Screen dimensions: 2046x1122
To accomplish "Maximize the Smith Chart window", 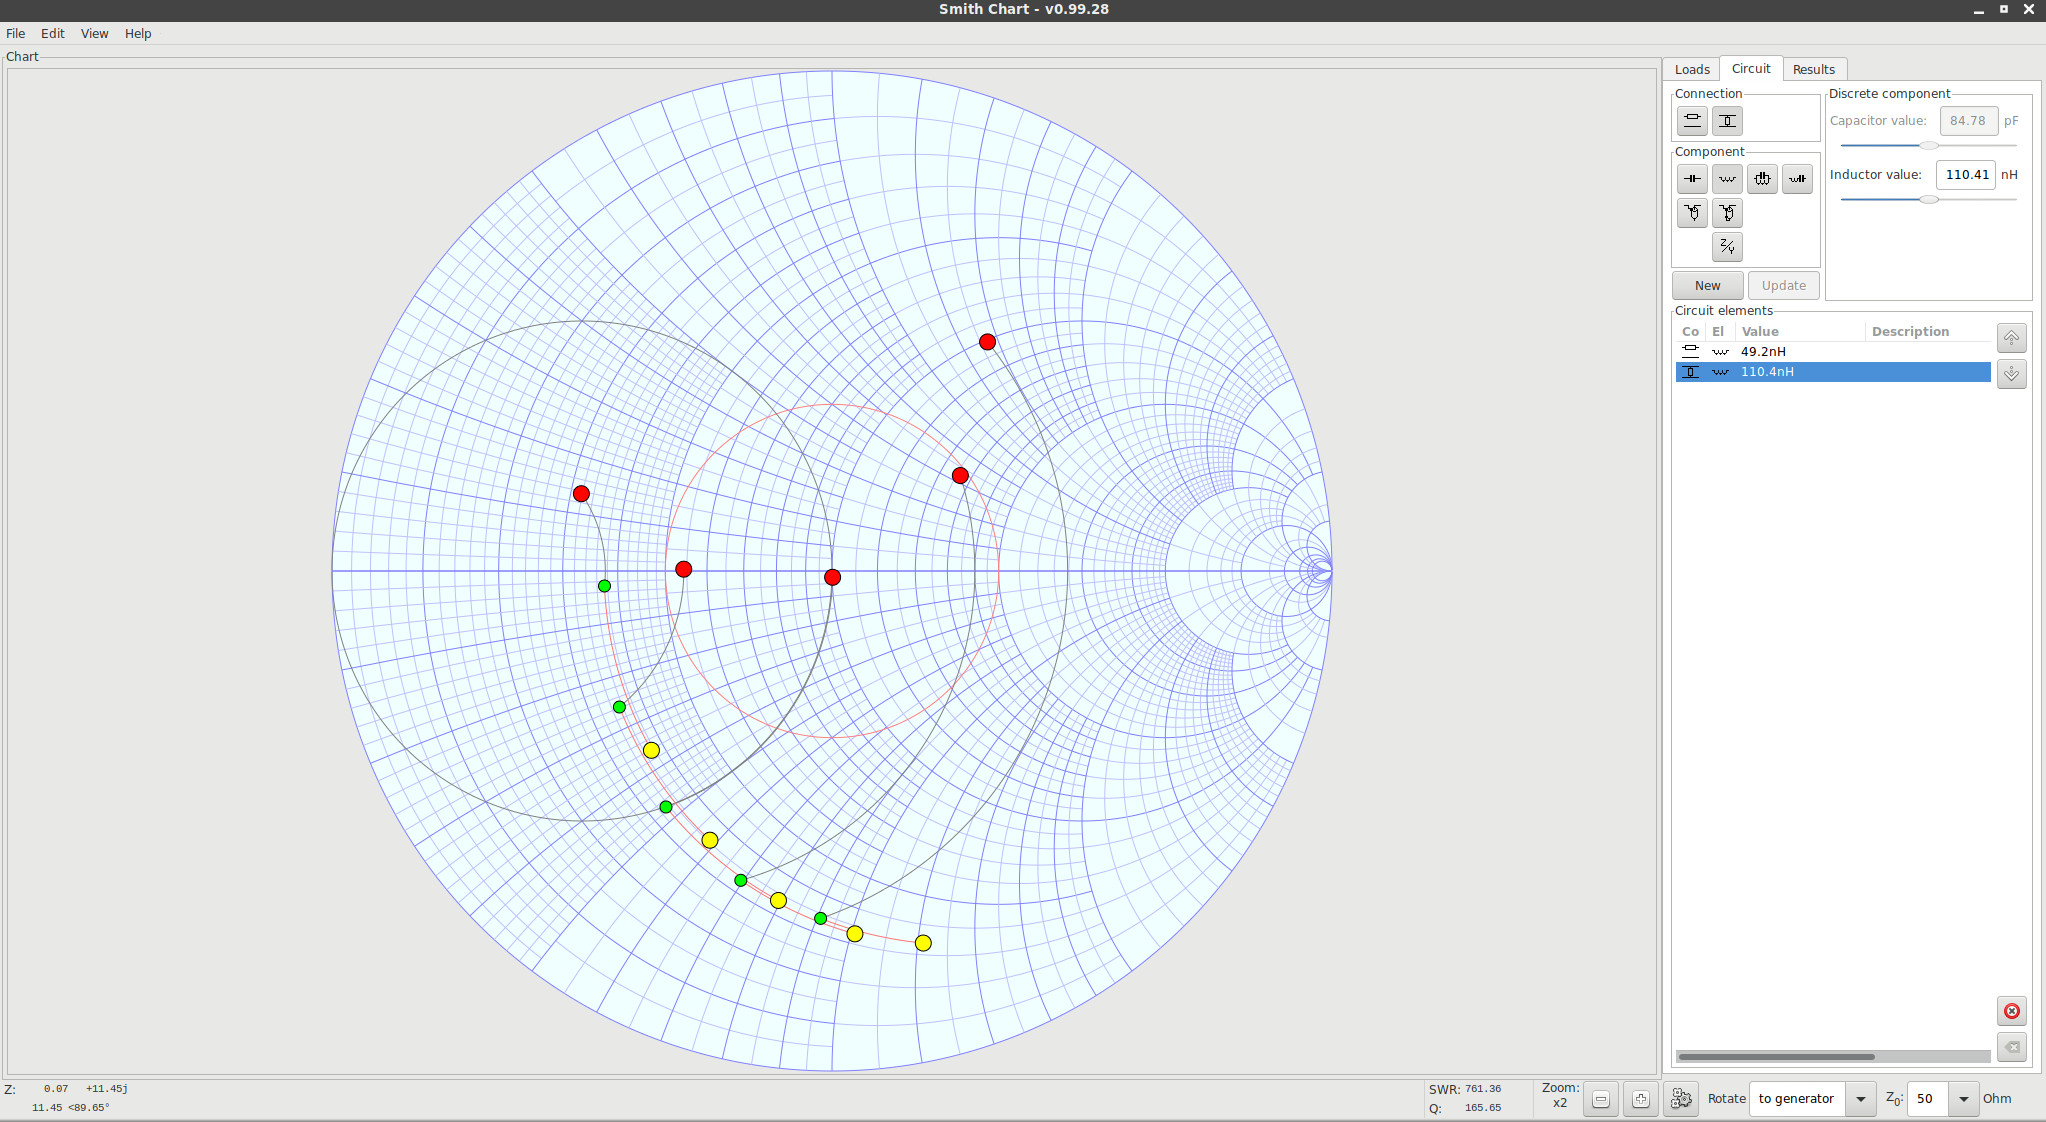I will point(2003,9).
